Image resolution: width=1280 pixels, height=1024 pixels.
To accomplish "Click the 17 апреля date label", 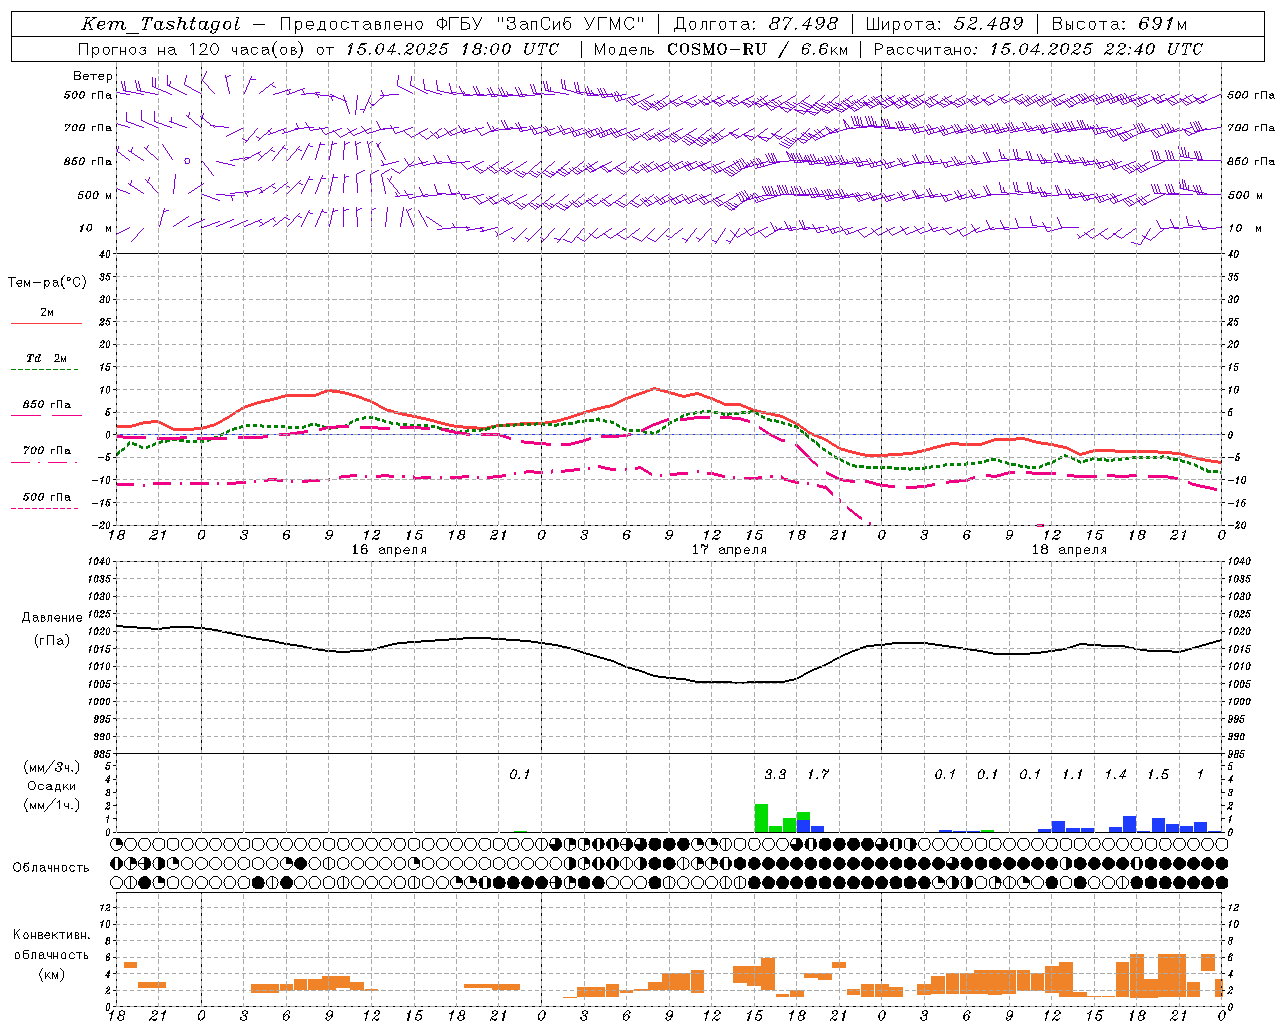I will click(729, 550).
